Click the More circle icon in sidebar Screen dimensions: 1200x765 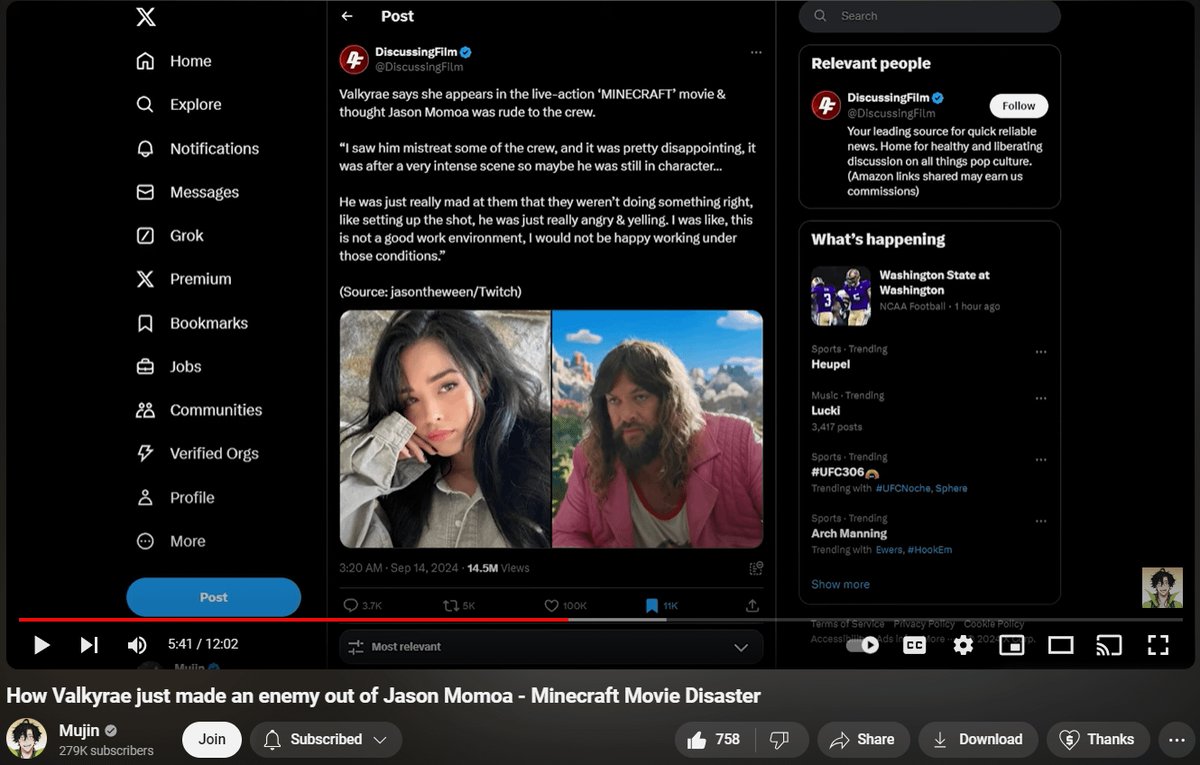click(145, 541)
